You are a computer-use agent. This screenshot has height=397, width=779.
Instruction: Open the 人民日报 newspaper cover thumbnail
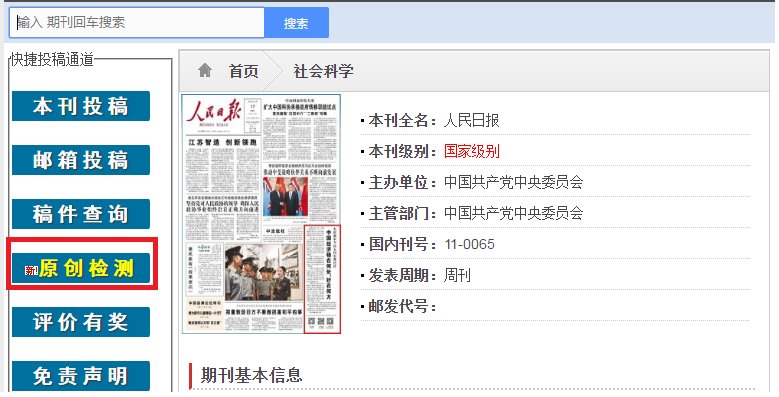(261, 214)
